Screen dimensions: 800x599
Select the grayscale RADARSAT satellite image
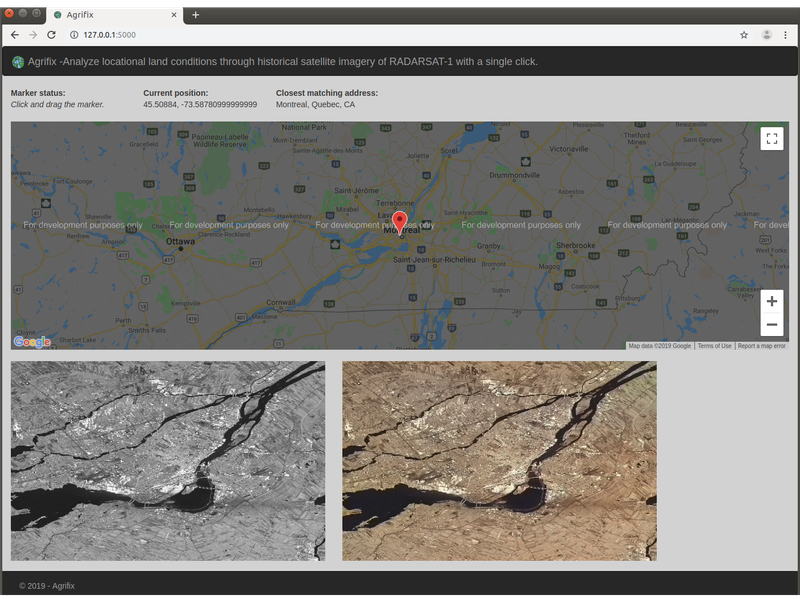(x=168, y=461)
